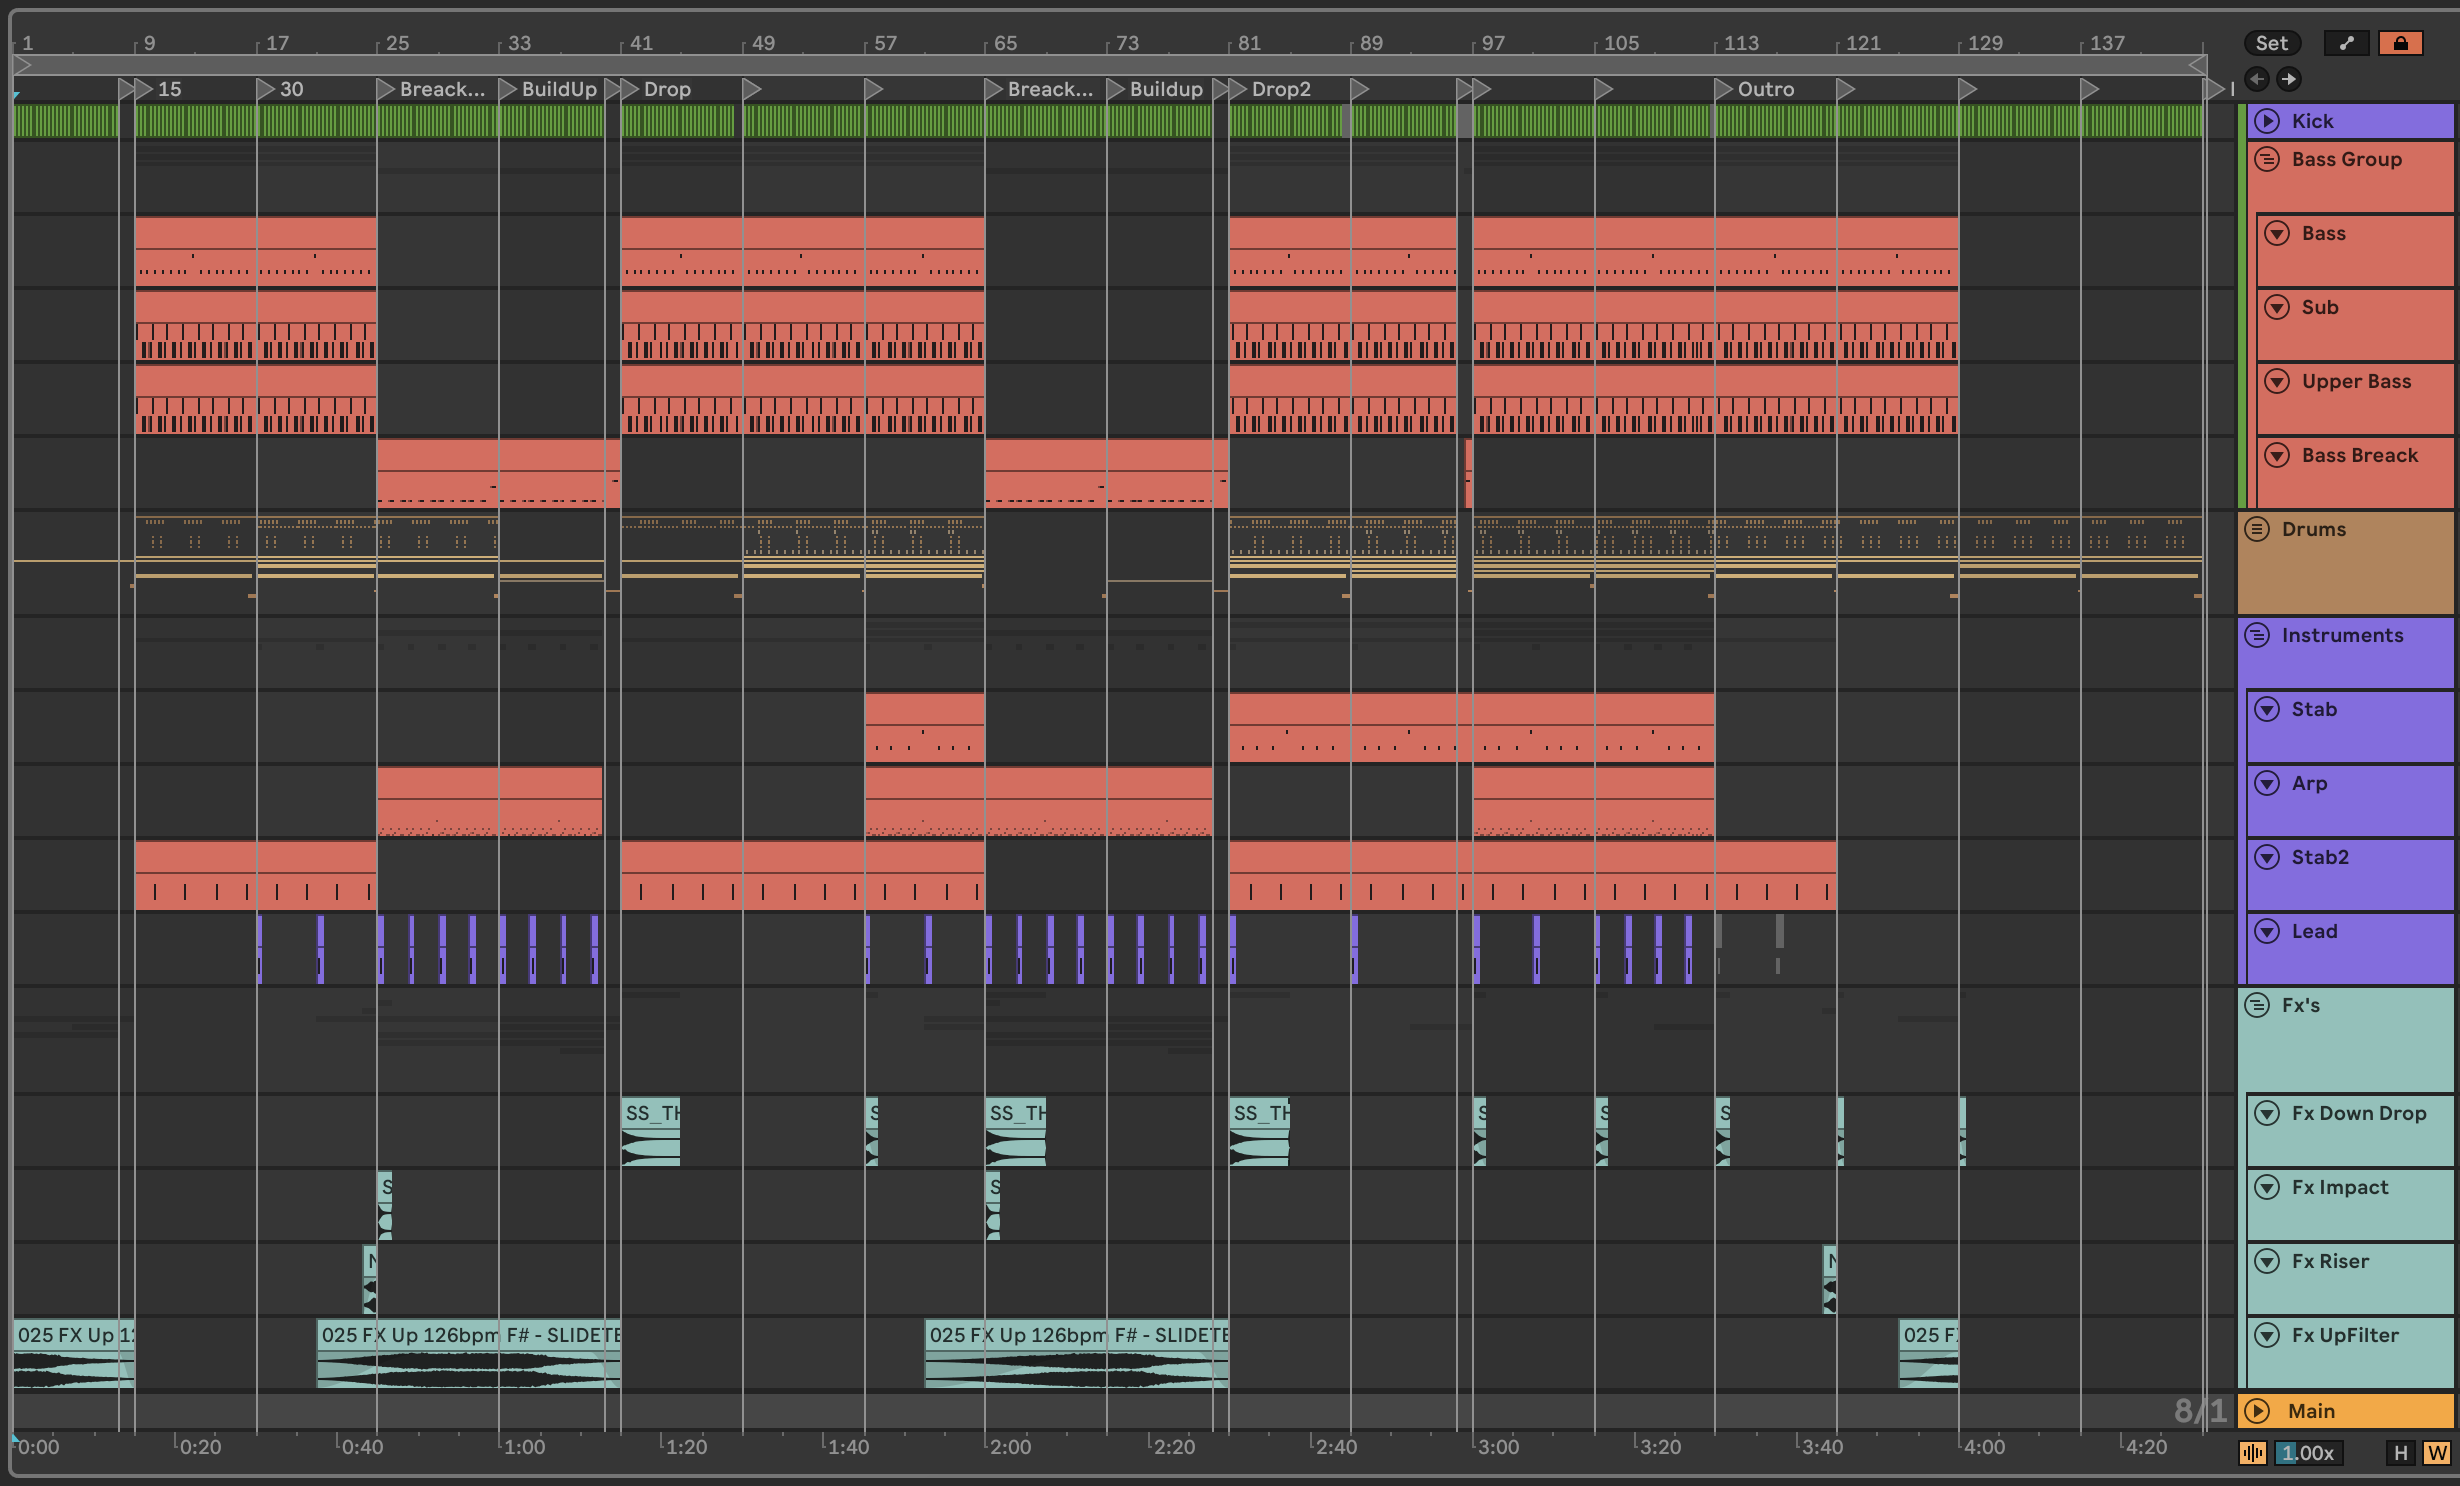Select the Instruments track header
The image size is (2460, 1486).
click(x=2344, y=652)
